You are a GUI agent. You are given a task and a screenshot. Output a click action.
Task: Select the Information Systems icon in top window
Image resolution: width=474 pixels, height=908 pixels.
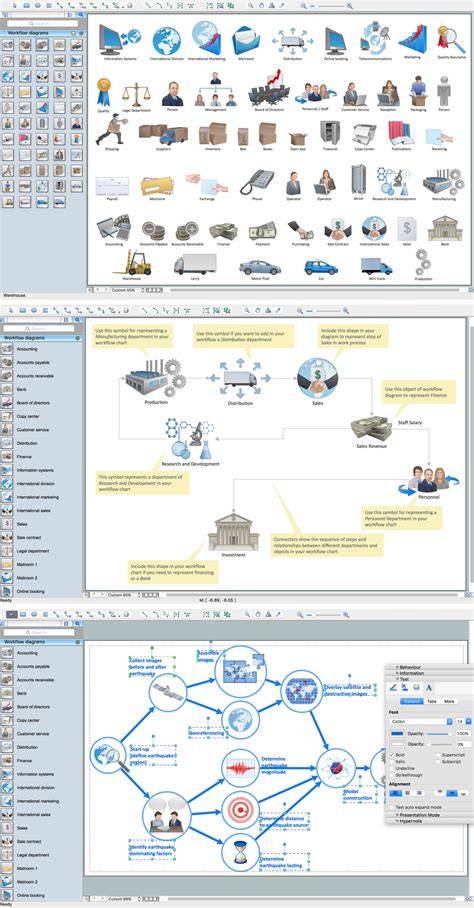pos(119,41)
